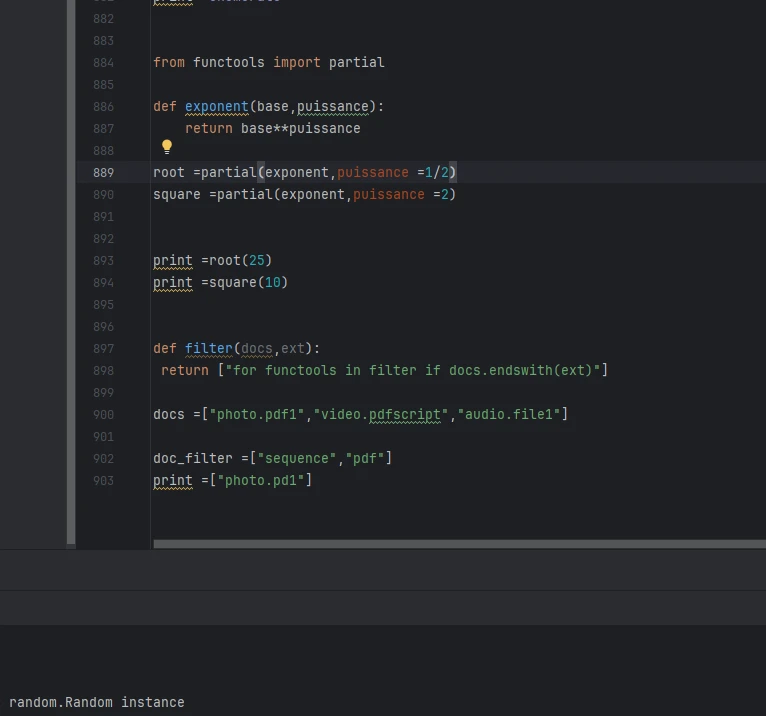
Task: Click line number 889 in the gutter
Action: point(104,172)
